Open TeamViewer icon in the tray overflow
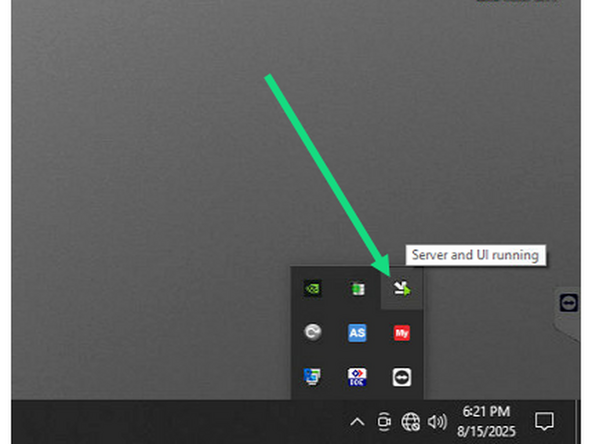This screenshot has width=592, height=444. (402, 377)
